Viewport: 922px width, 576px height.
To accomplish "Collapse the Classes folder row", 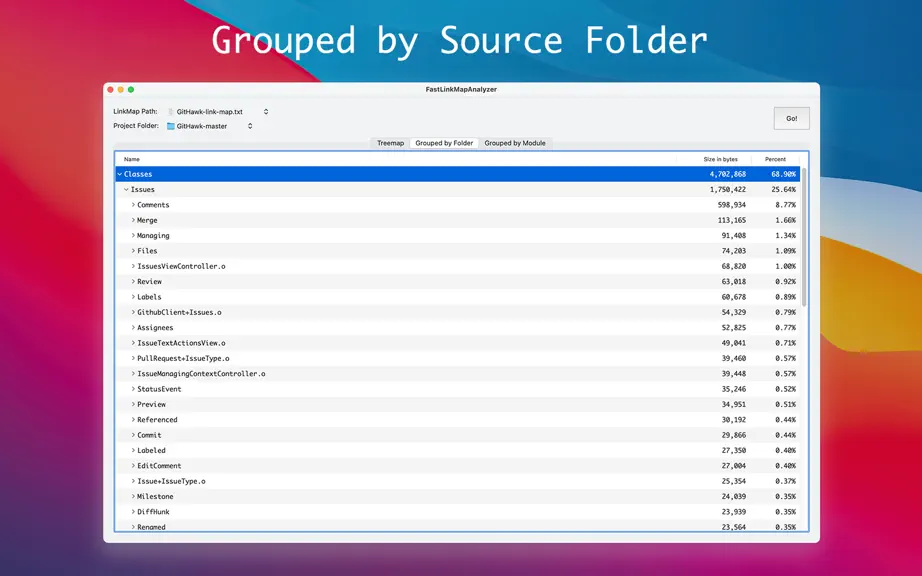I will pyautogui.click(x=120, y=174).
